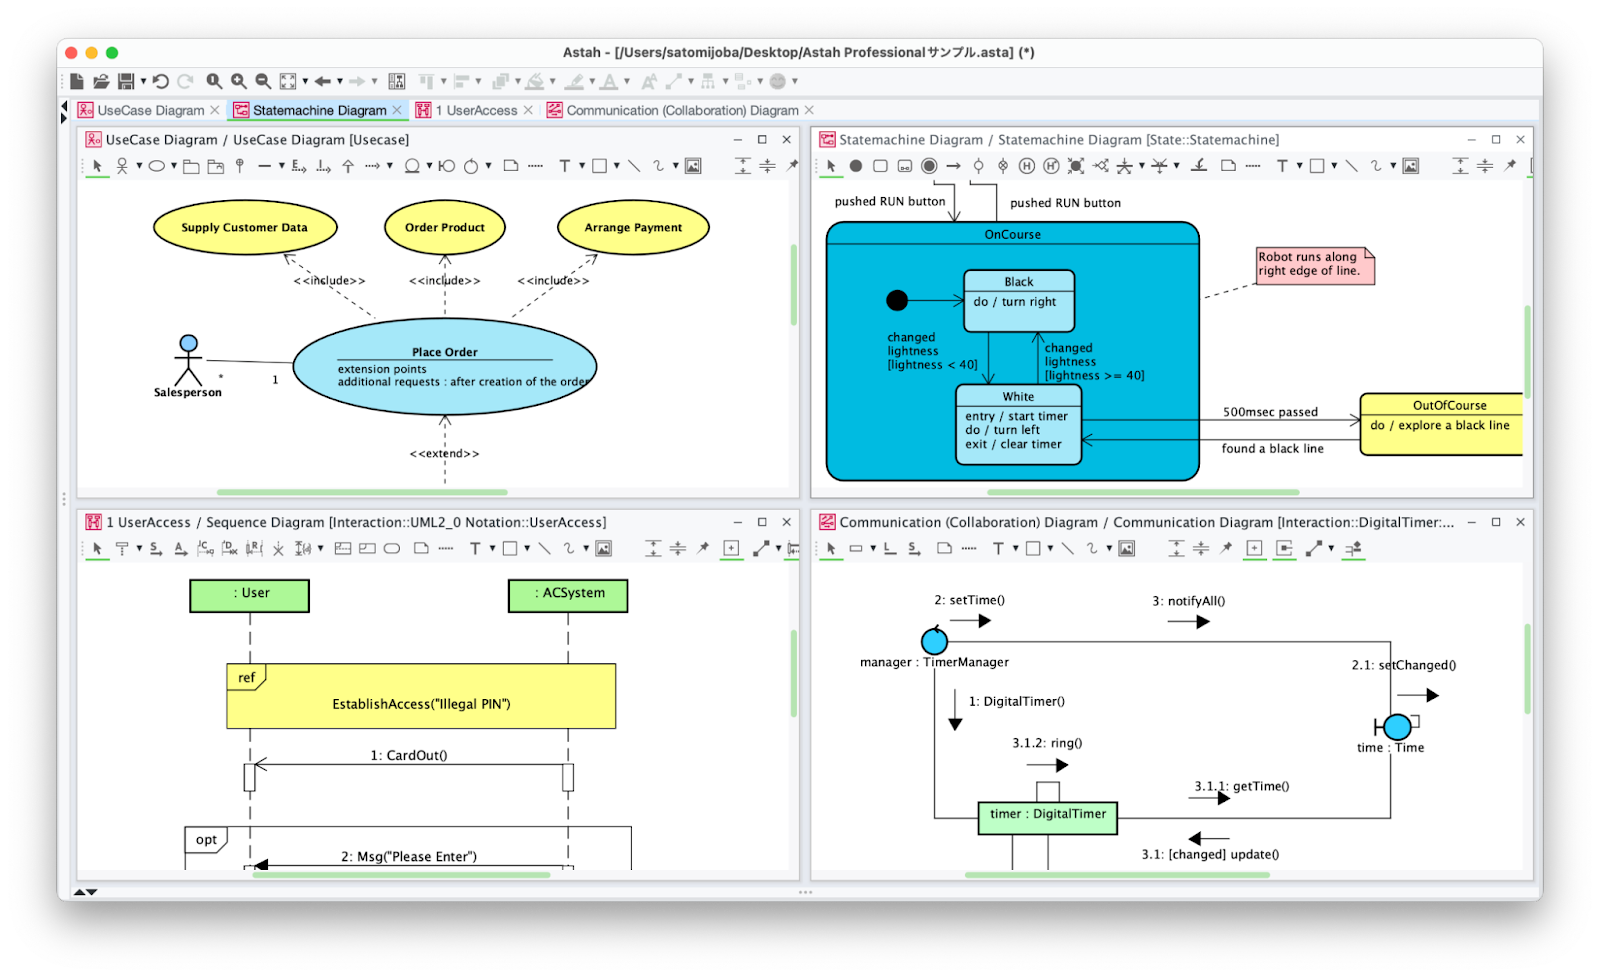Expand the Rectangle tool dropdown in Communication toolbar
Screen dimensions: 1600x977
click(x=1050, y=548)
